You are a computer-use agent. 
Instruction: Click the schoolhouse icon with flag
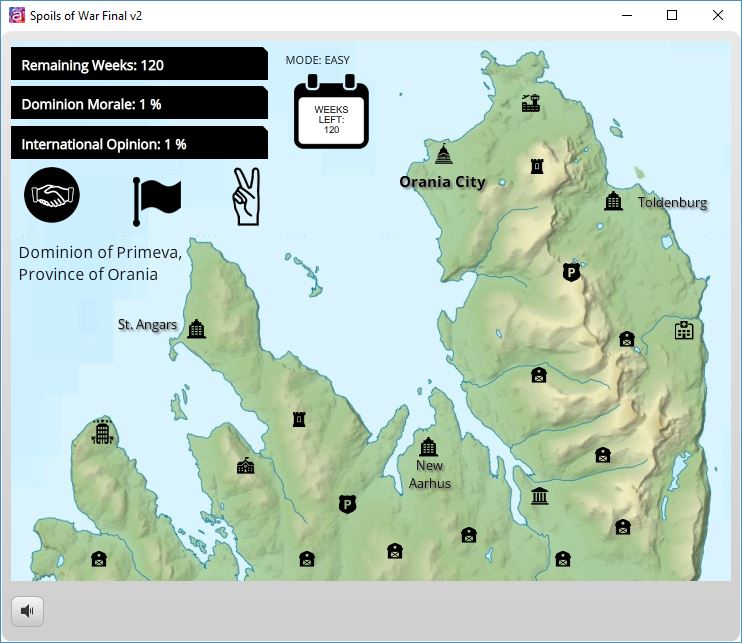click(x=245, y=465)
